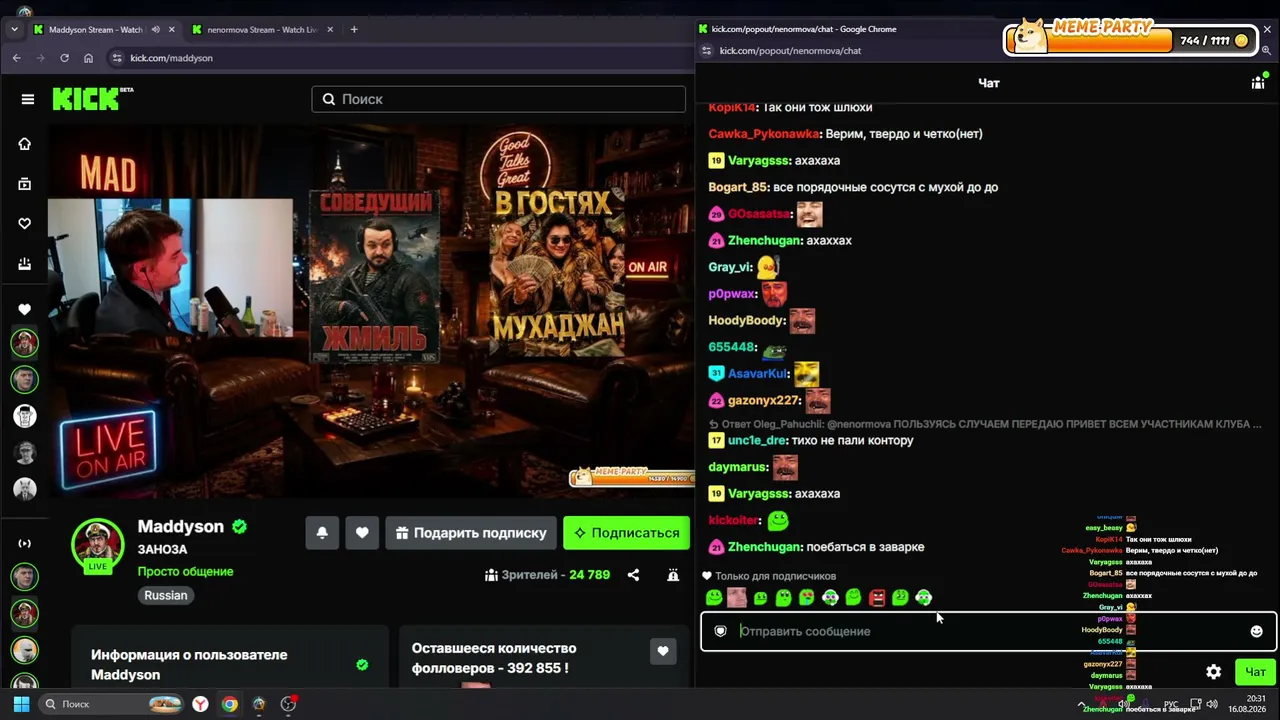Mute the Maddyson Stream tab audio
This screenshot has height=720, width=1280.
coord(155,30)
